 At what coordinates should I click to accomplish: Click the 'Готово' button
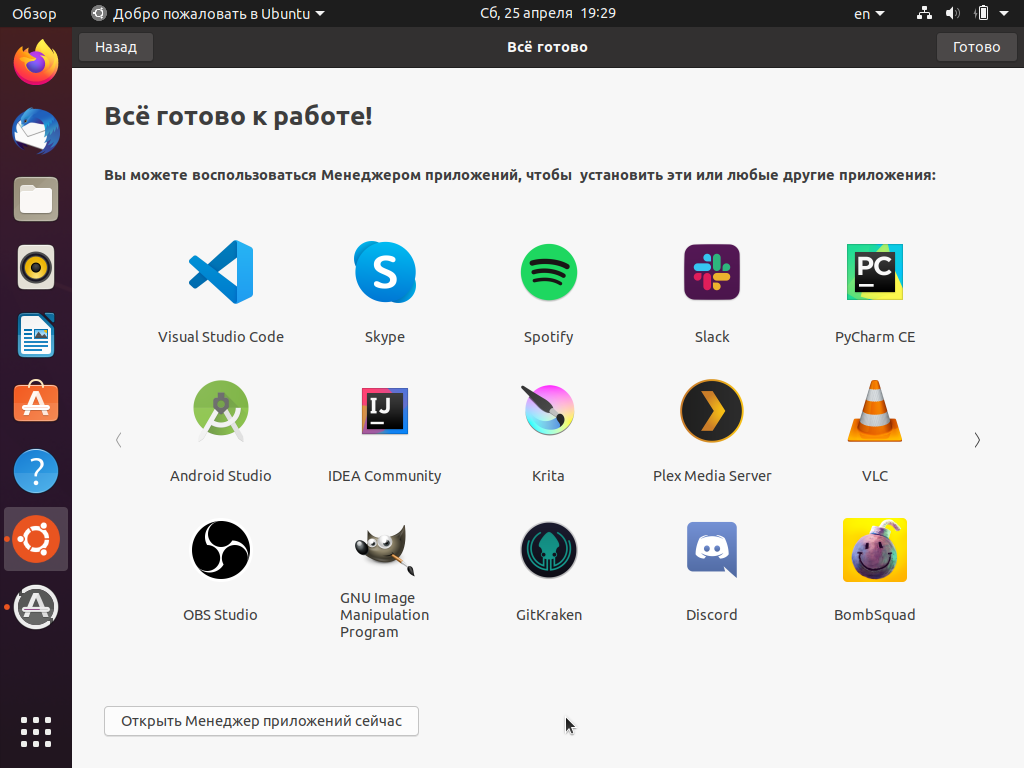point(976,47)
